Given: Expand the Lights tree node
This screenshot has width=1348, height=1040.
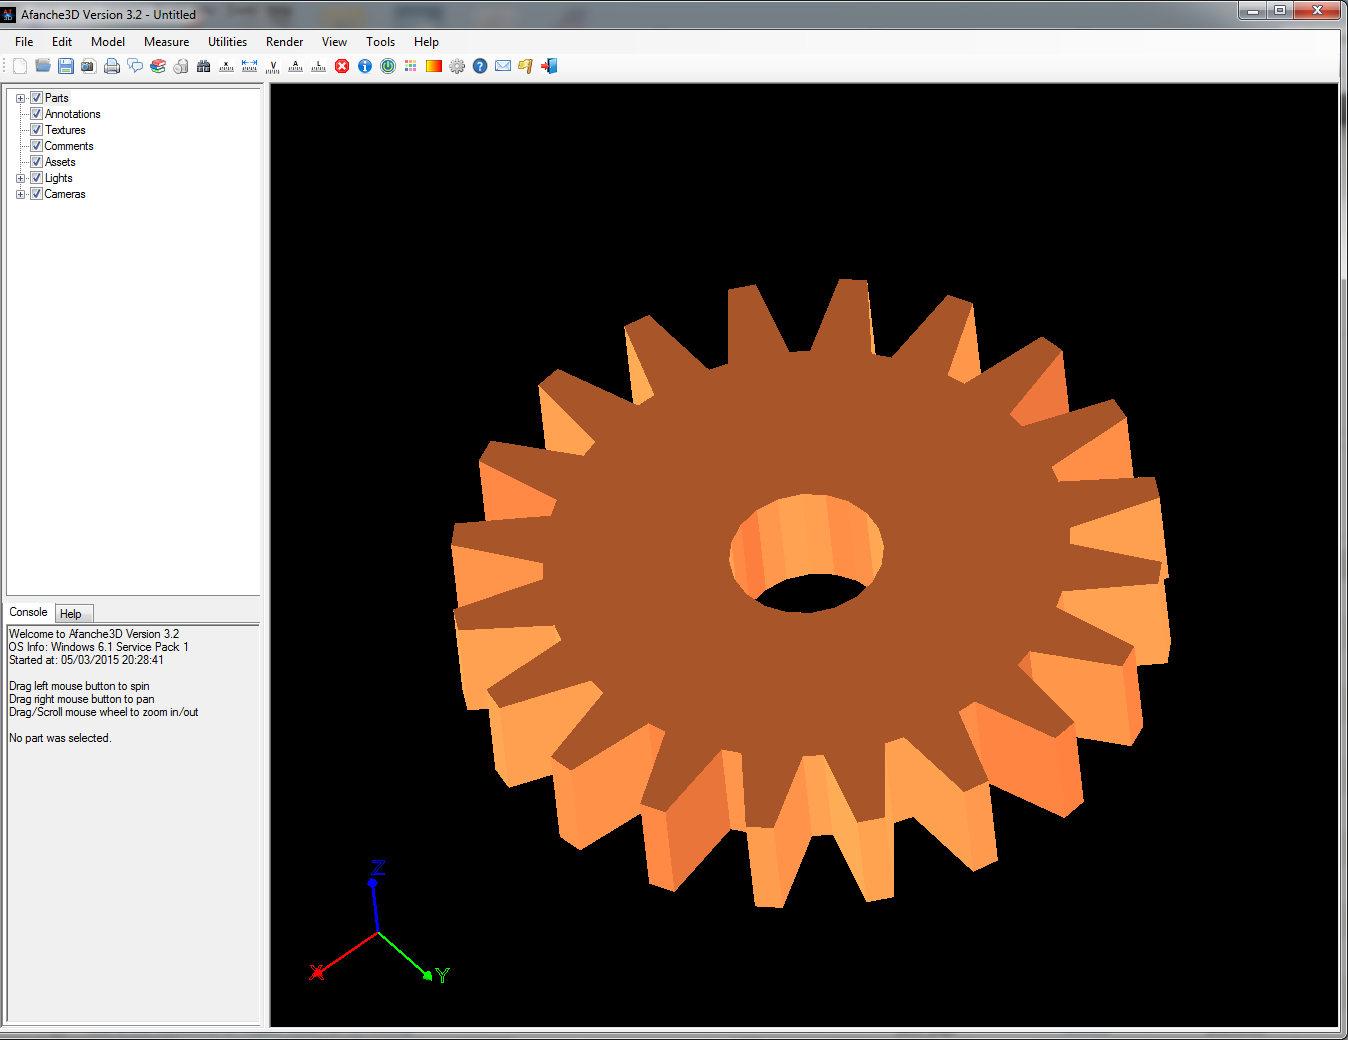Looking at the screenshot, I should pos(20,178).
